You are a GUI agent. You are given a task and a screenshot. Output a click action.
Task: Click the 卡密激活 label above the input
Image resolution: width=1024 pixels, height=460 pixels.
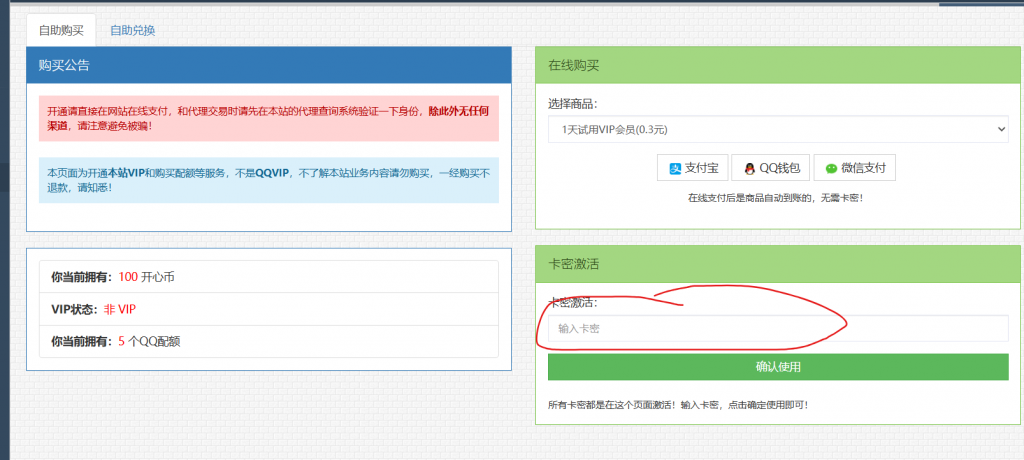[573, 302]
